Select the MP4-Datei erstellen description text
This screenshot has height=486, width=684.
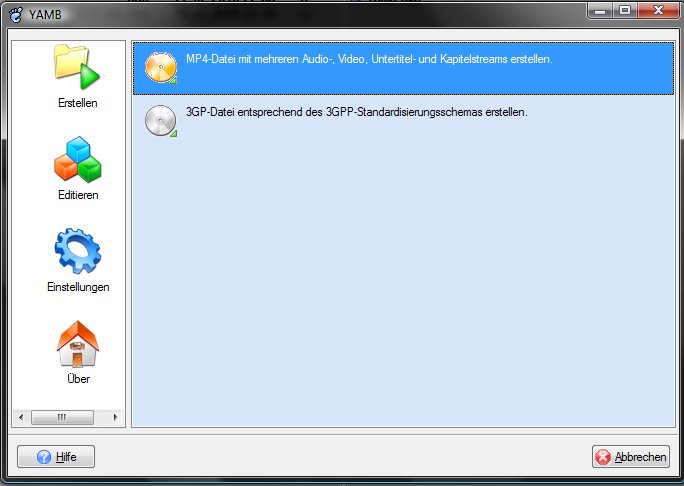[369, 59]
